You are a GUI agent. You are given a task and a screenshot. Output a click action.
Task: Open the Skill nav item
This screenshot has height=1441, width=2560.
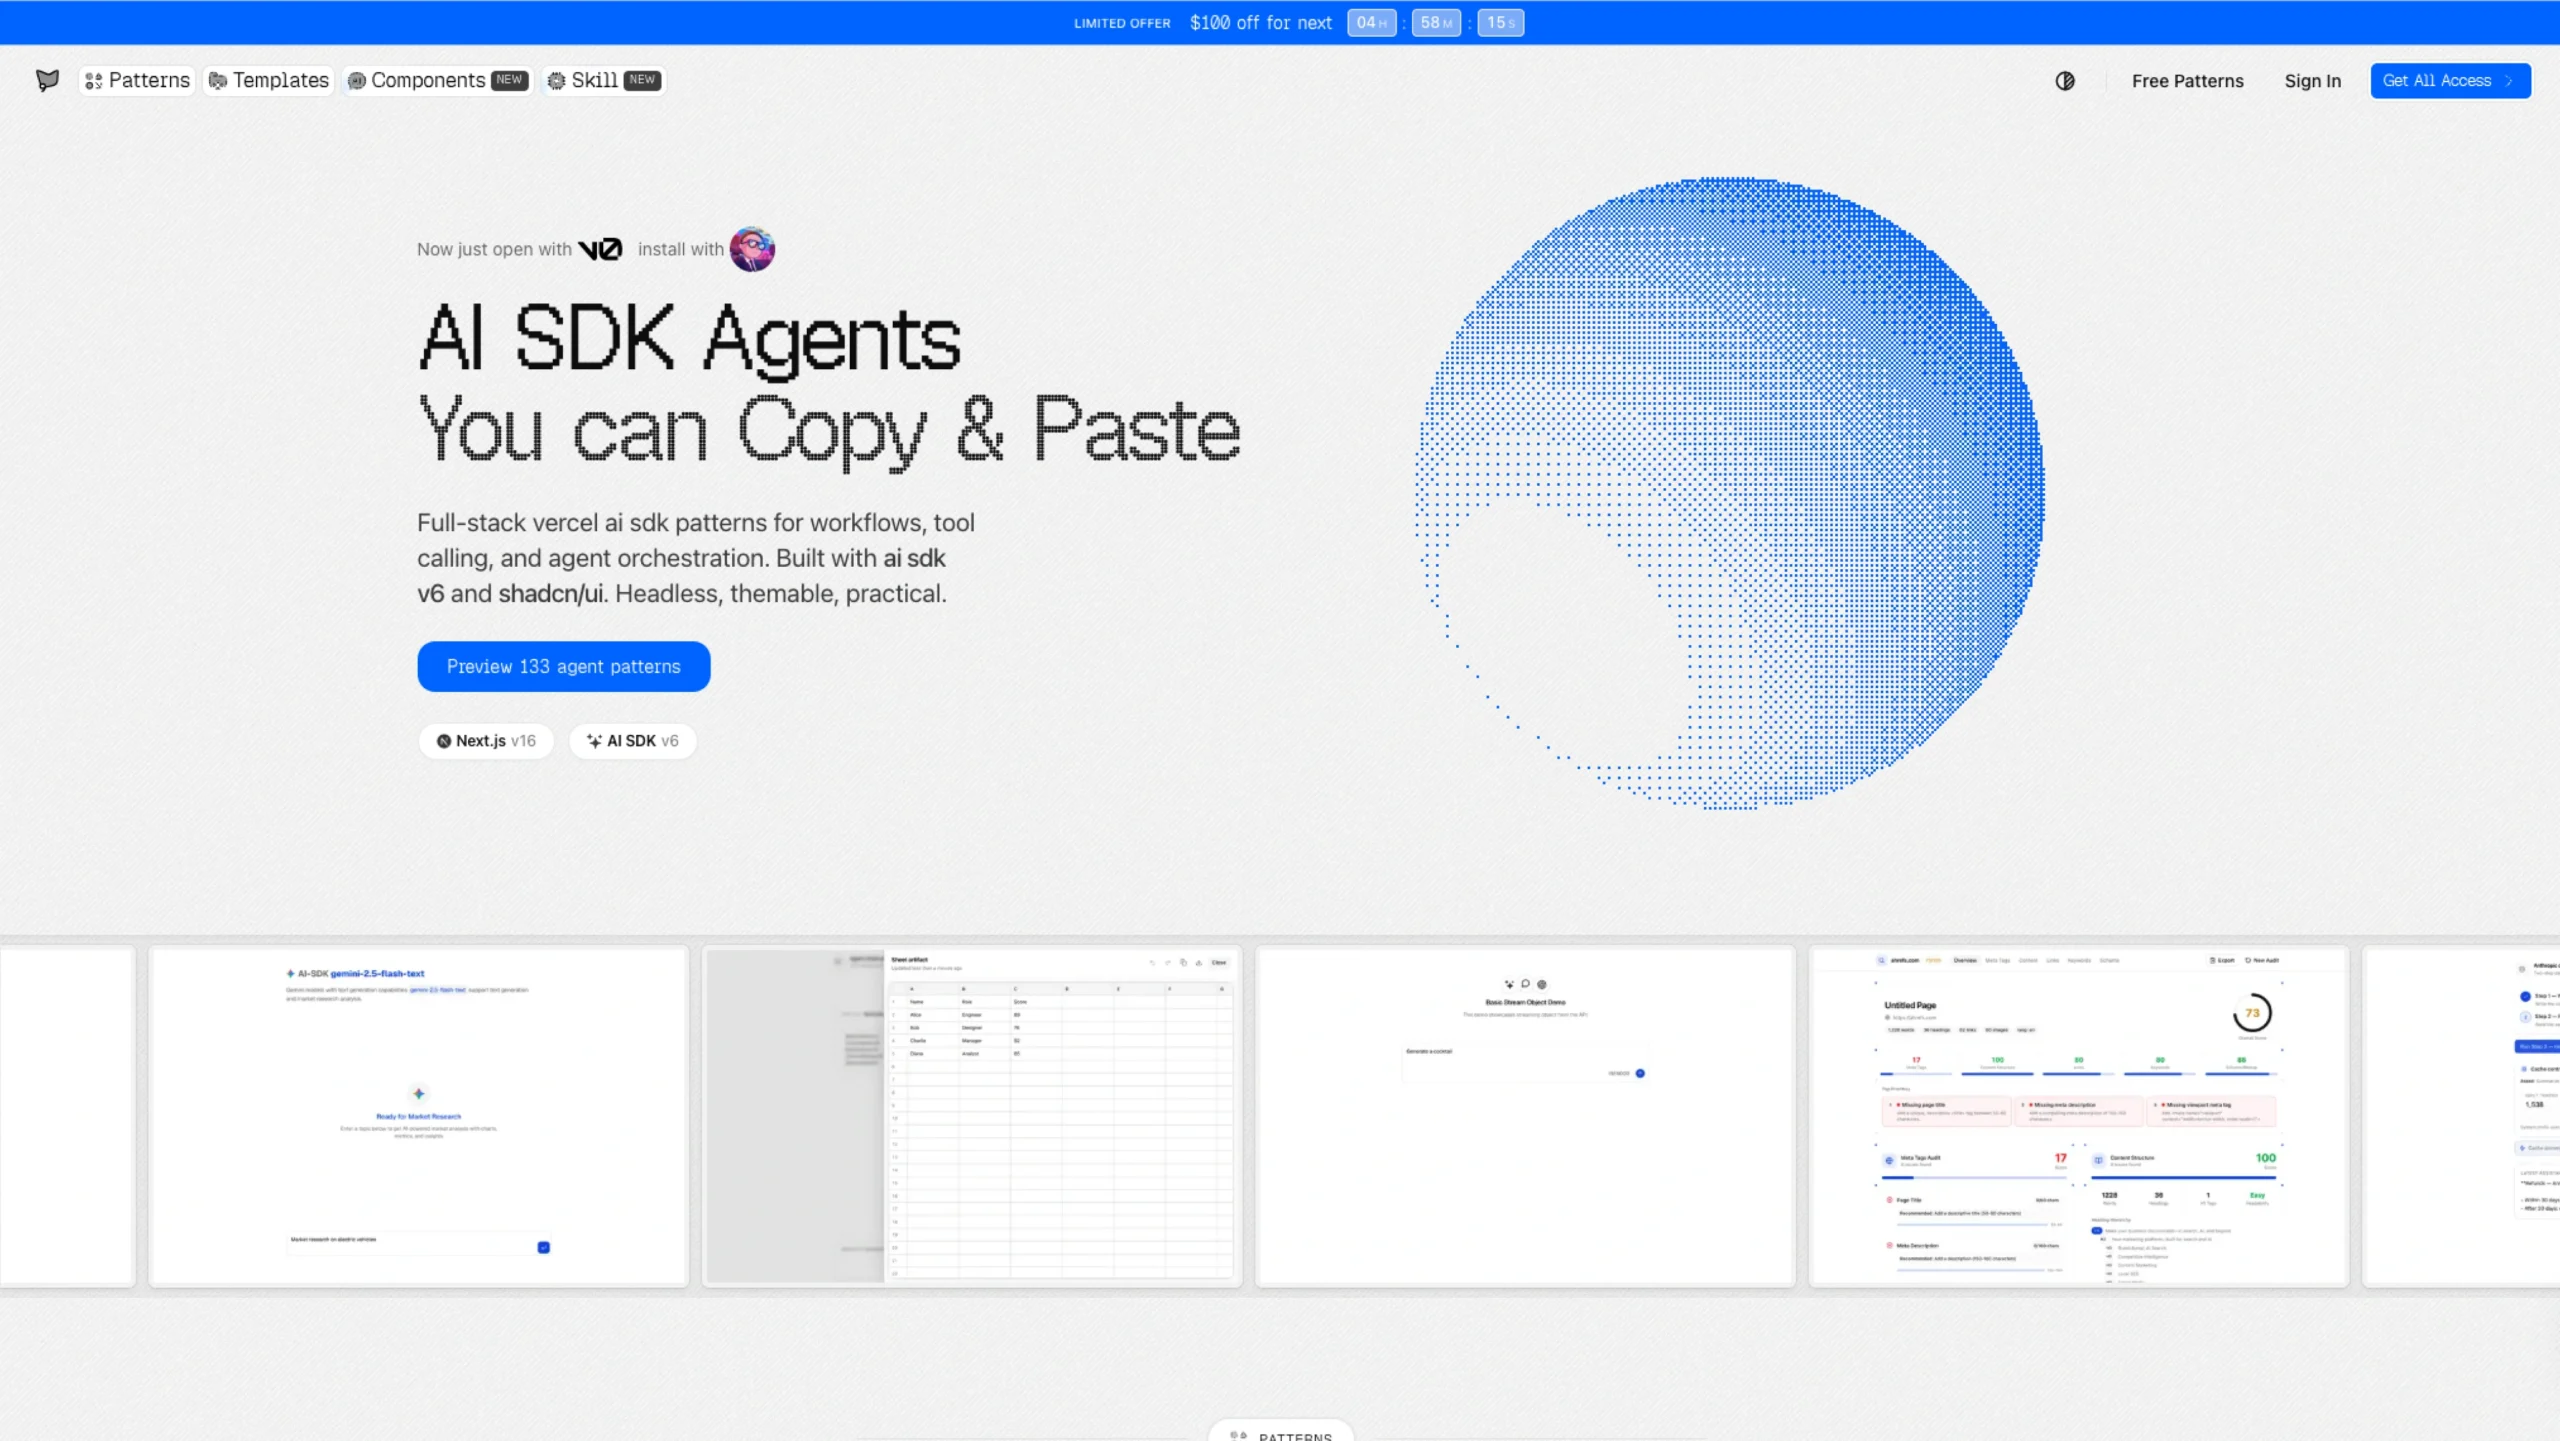(604, 80)
